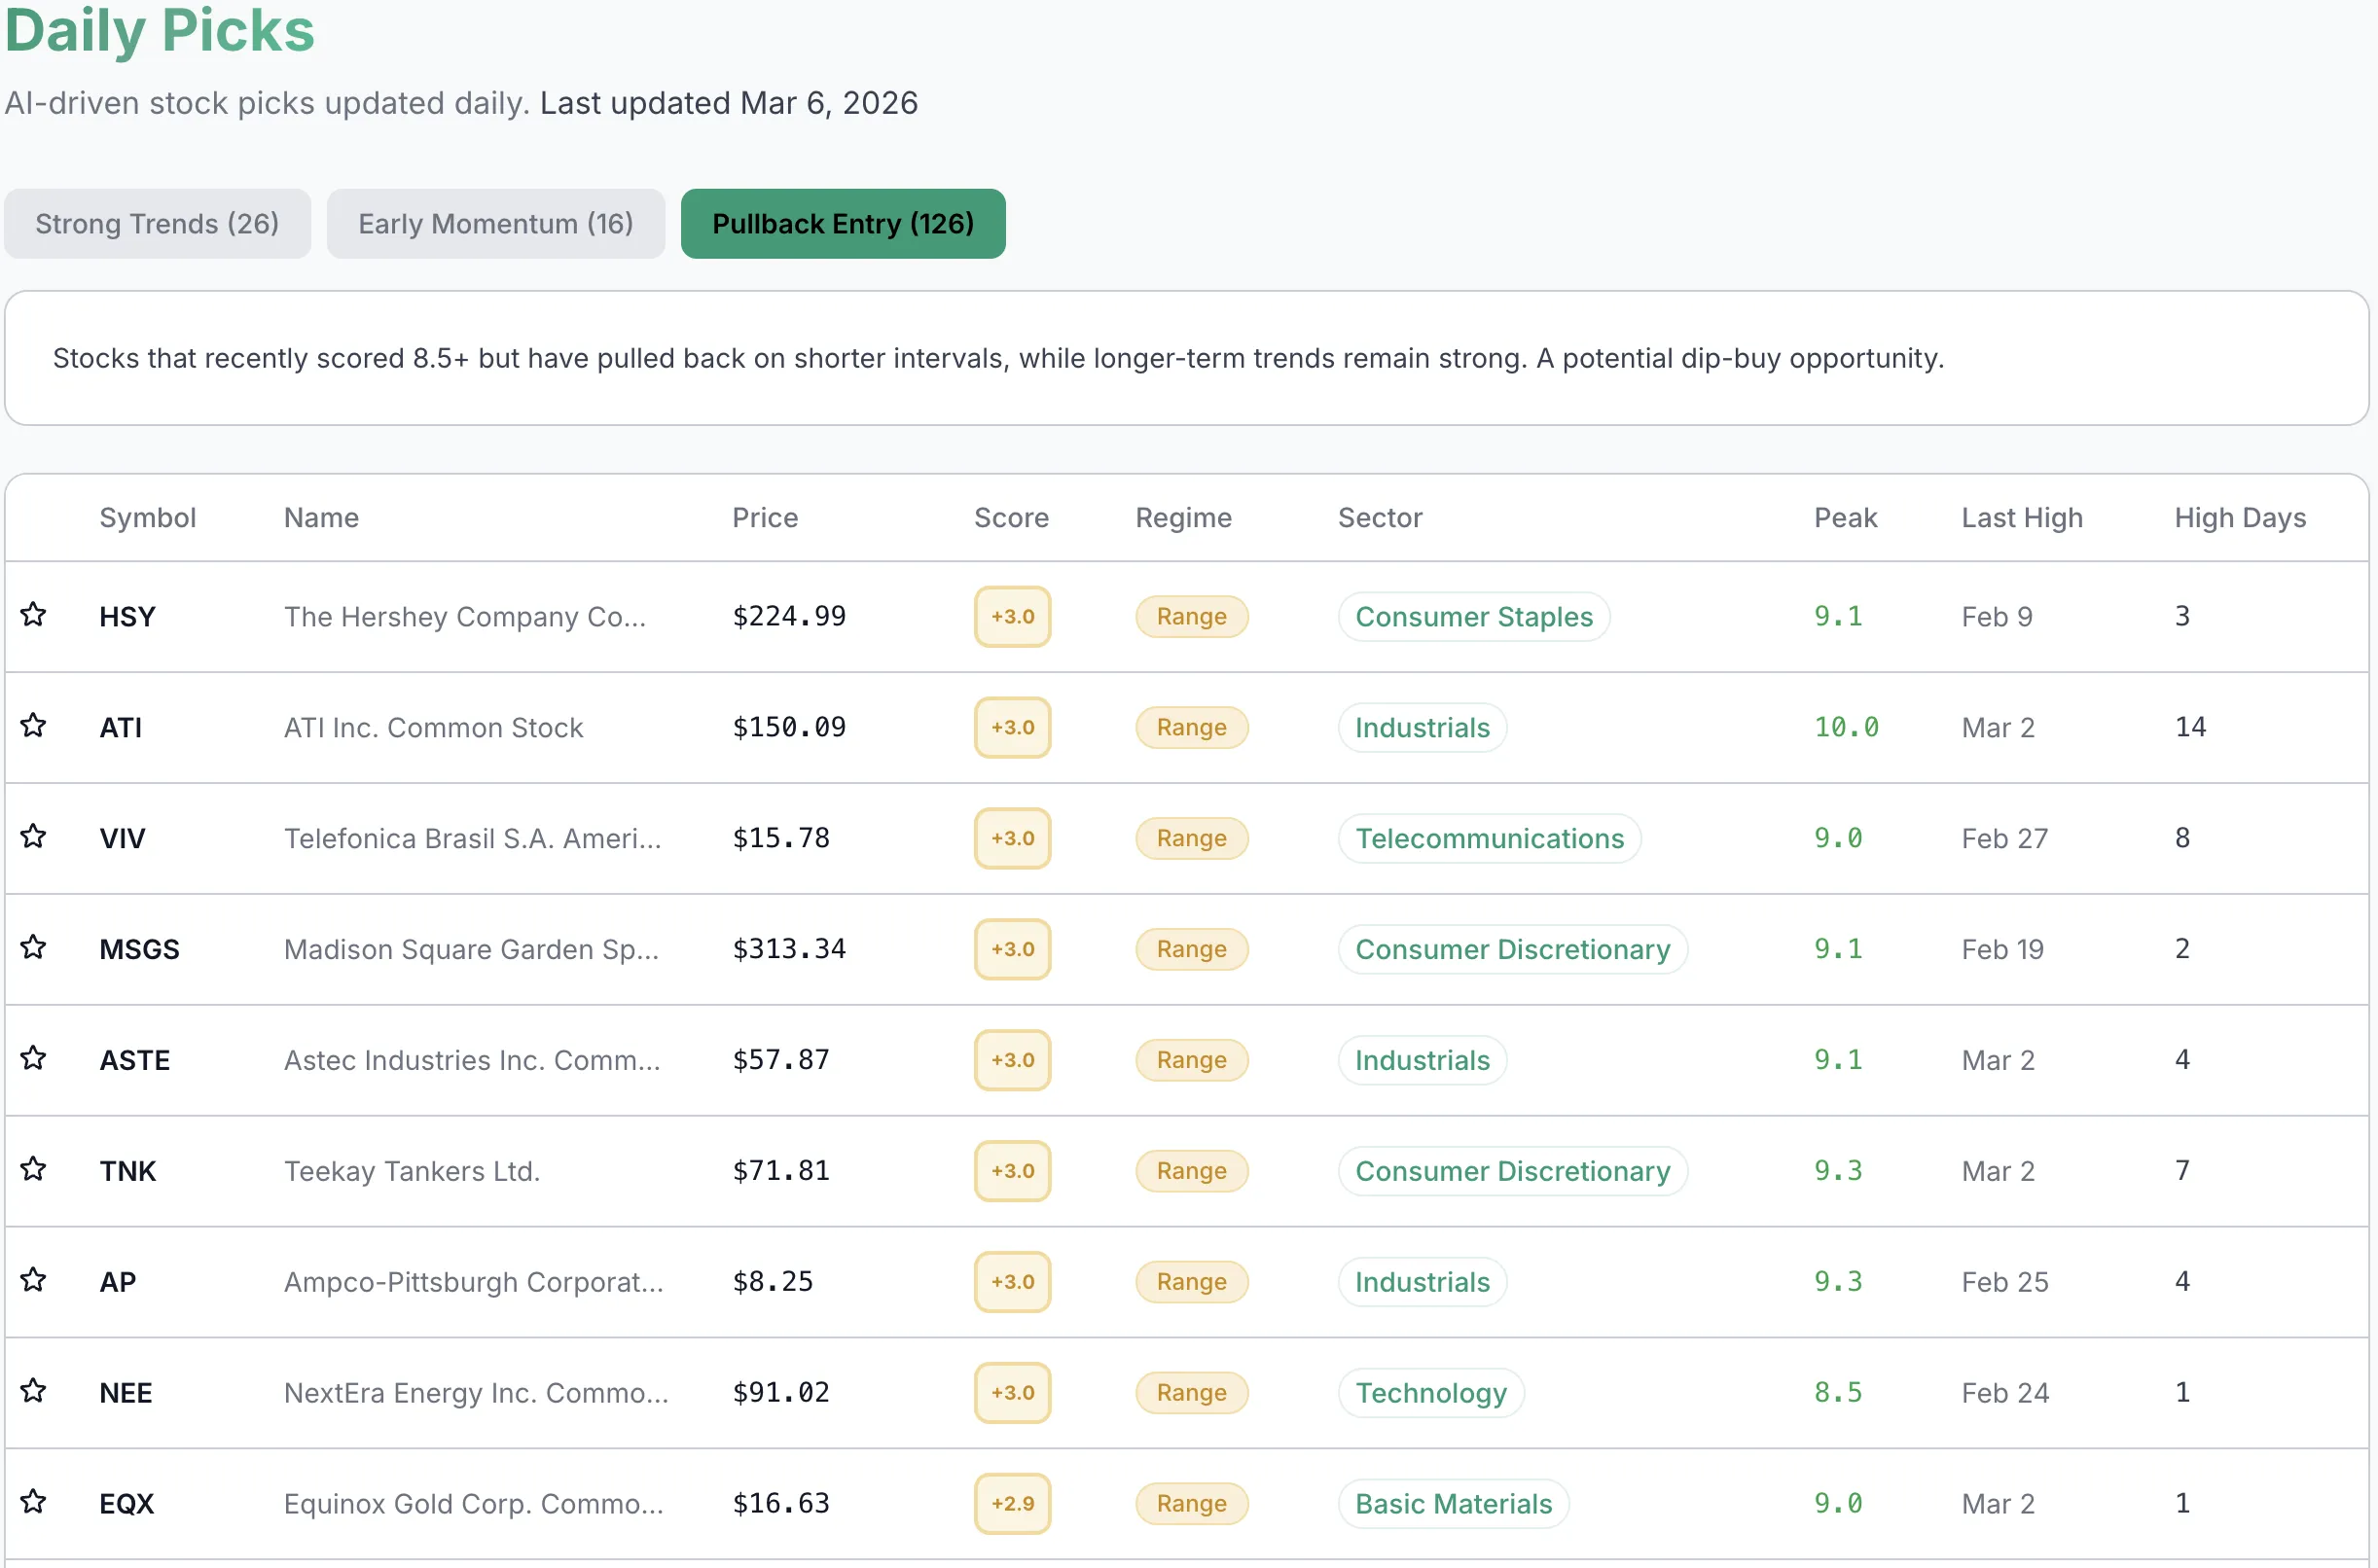Select the Pullback Entry tab

(x=843, y=224)
